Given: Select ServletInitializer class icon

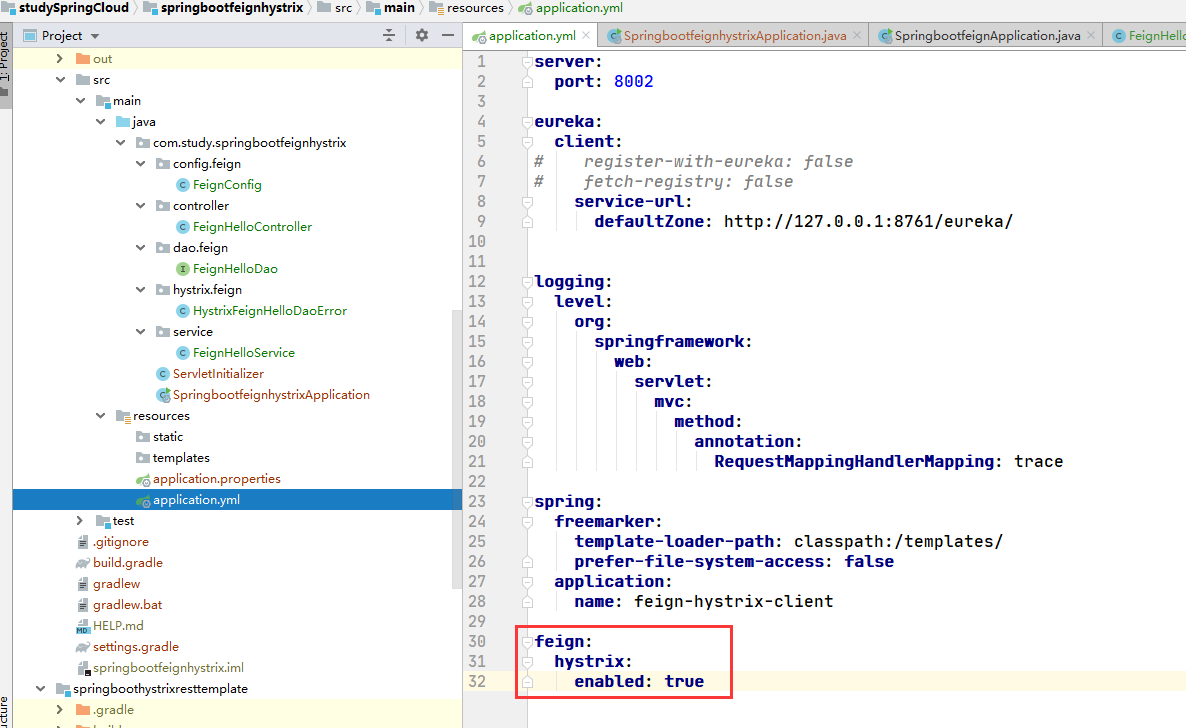Looking at the screenshot, I should click(x=163, y=374).
